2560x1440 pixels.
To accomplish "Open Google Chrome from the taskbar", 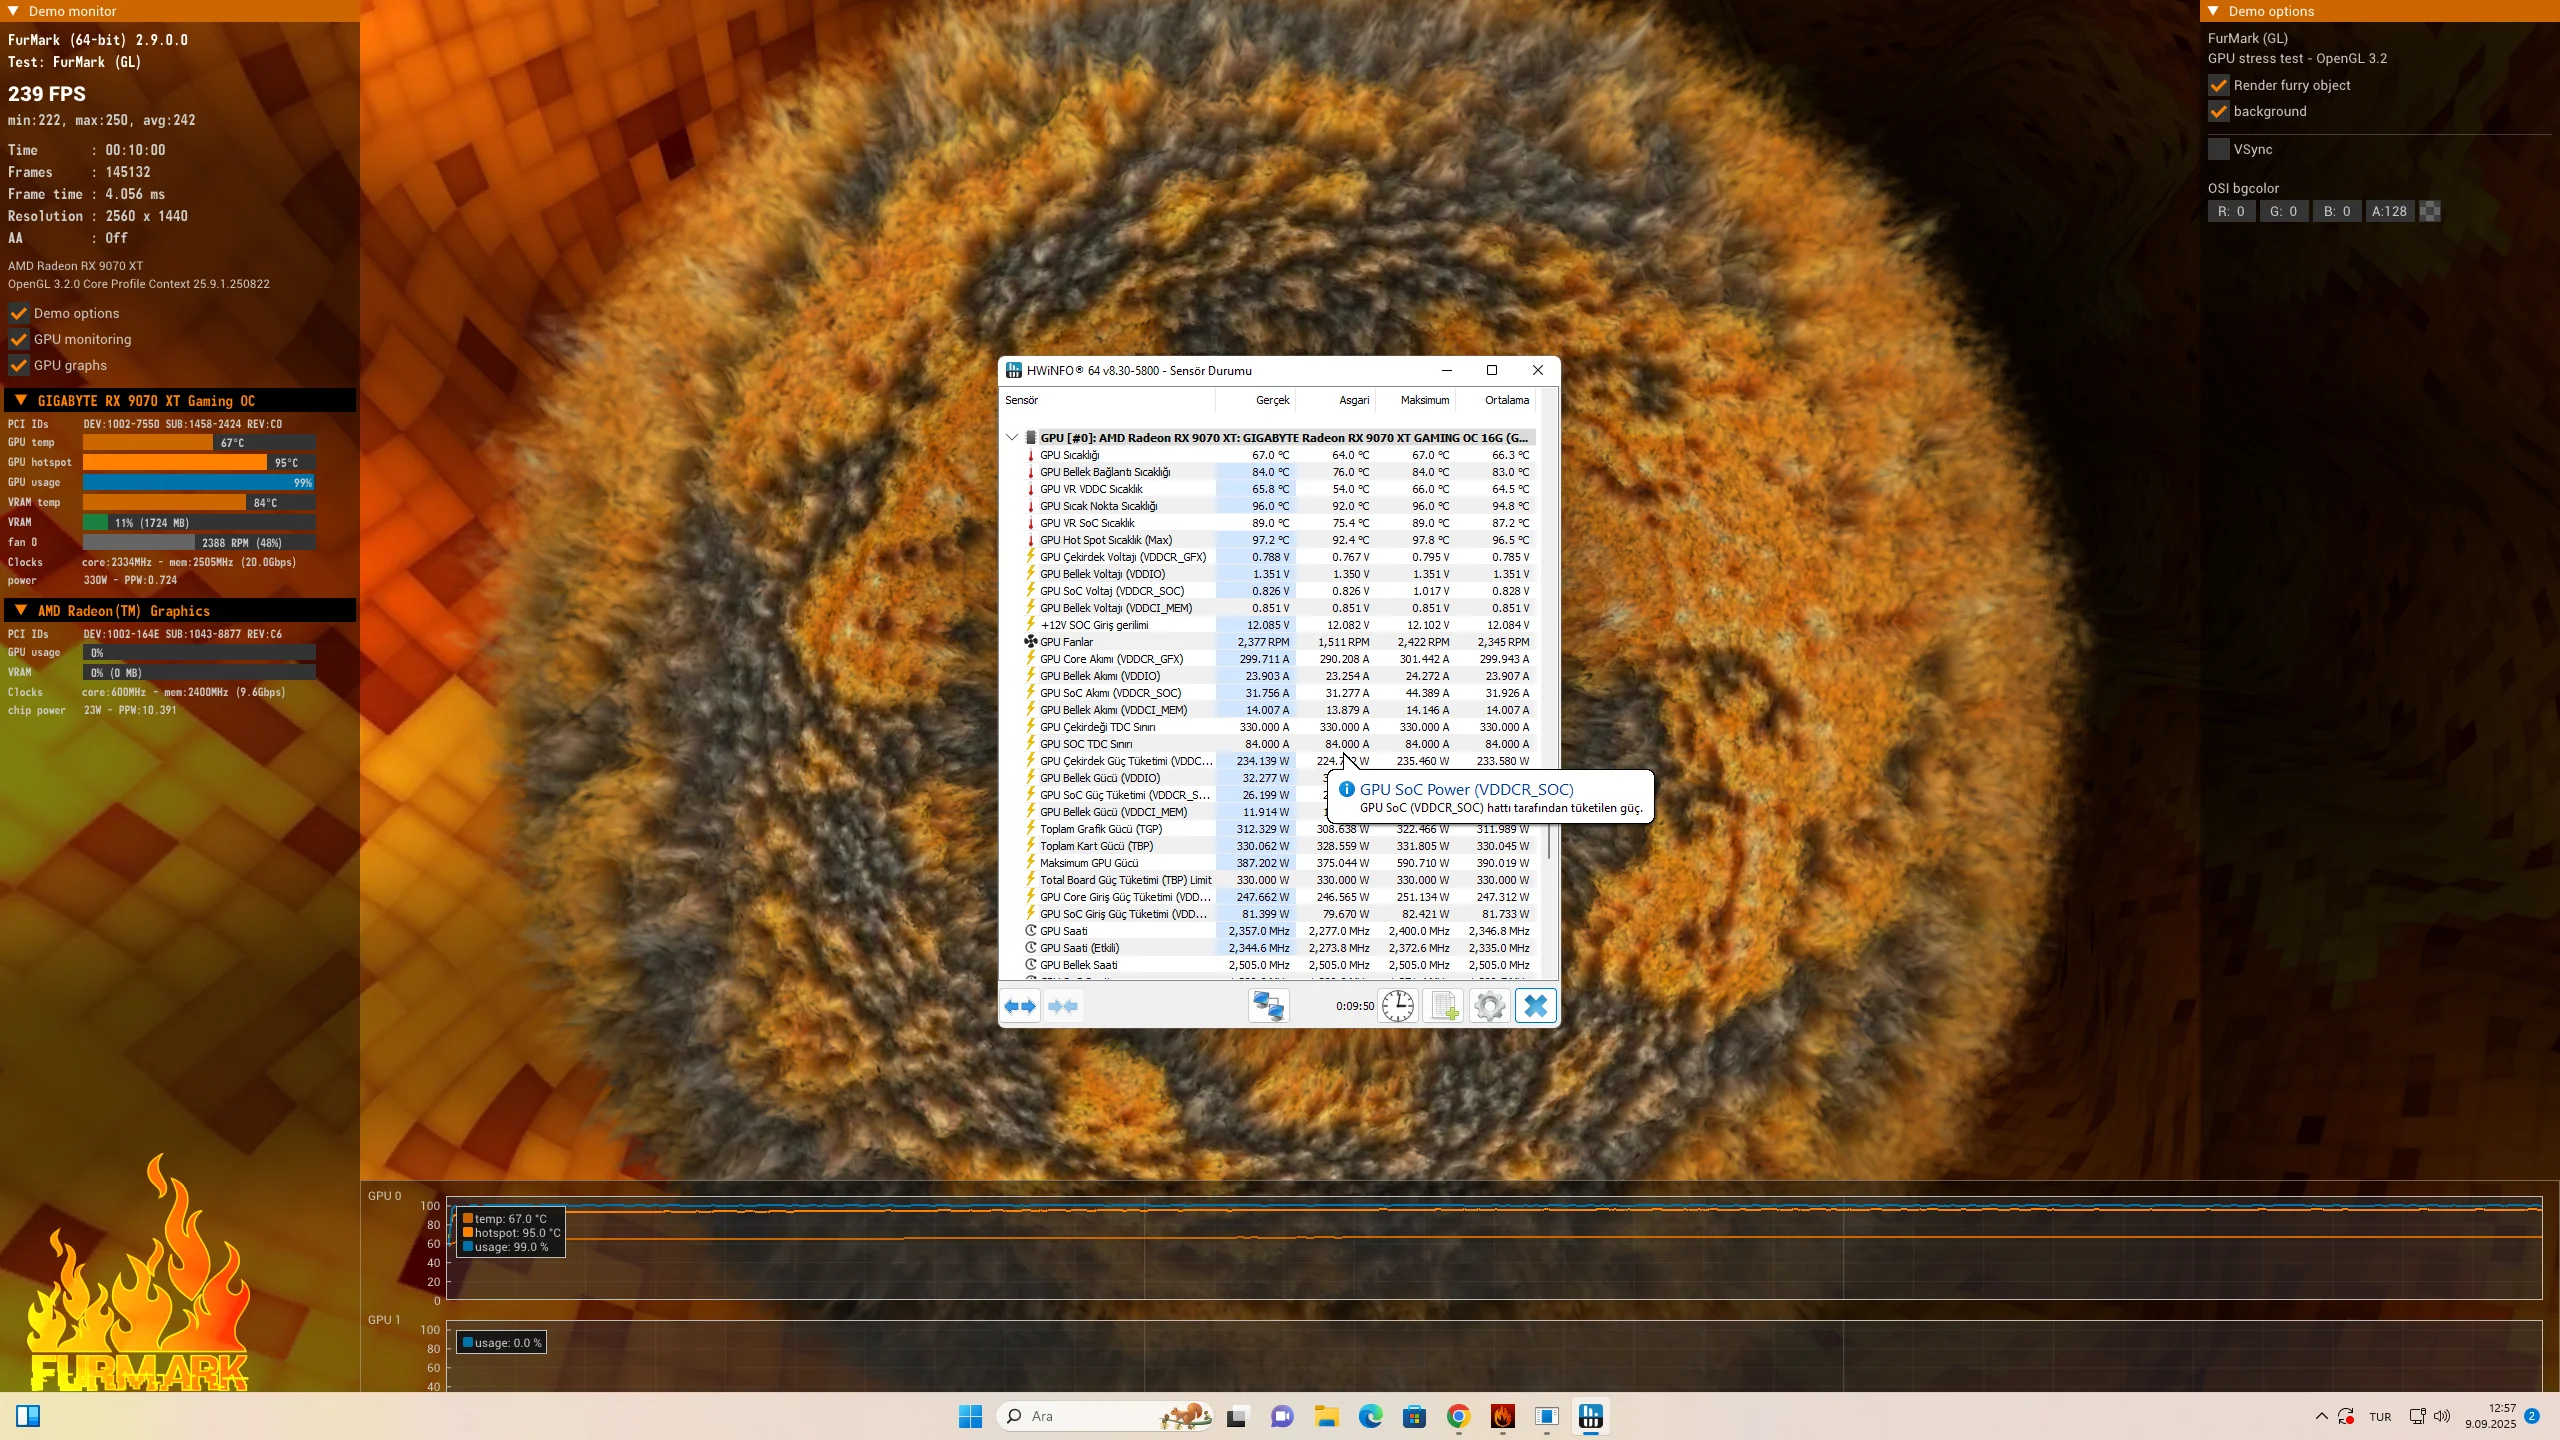I will tap(1458, 1416).
